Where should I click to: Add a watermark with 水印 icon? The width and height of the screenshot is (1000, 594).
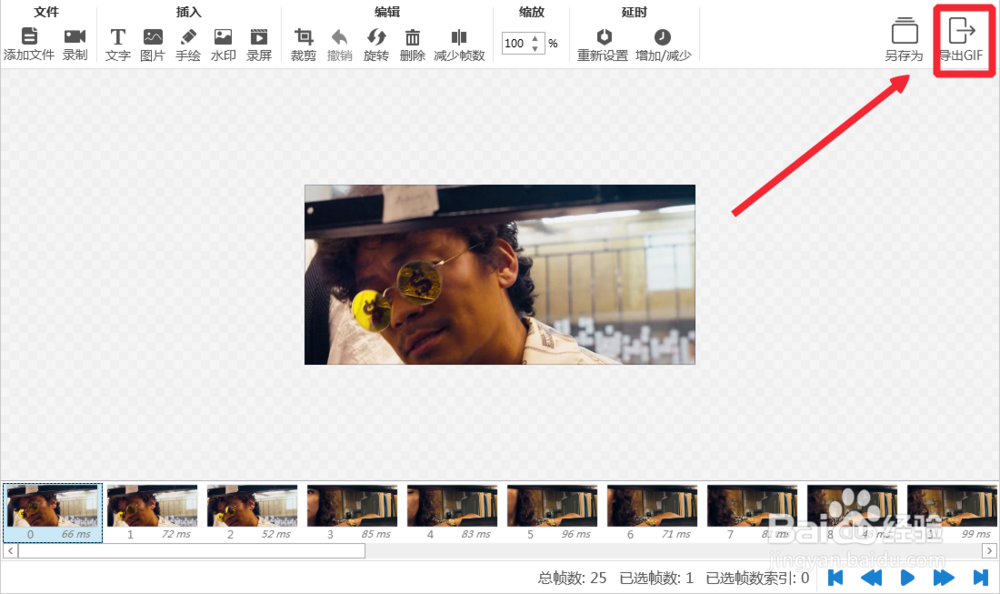[223, 36]
